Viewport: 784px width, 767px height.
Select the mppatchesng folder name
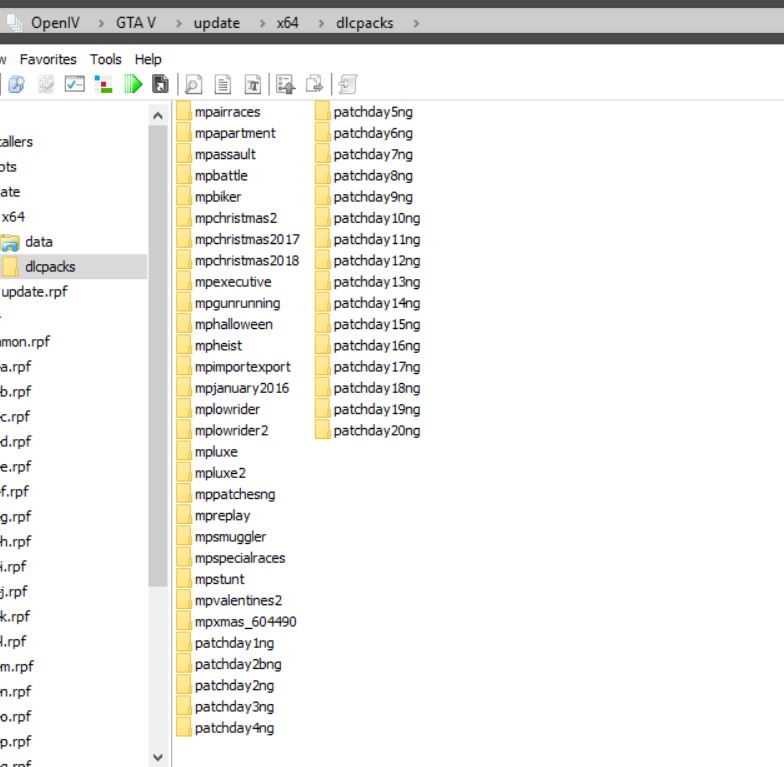click(x=235, y=494)
